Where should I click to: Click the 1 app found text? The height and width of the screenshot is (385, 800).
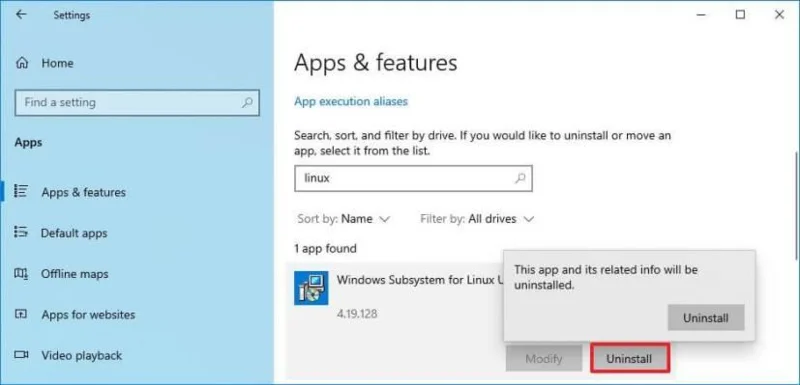325,249
